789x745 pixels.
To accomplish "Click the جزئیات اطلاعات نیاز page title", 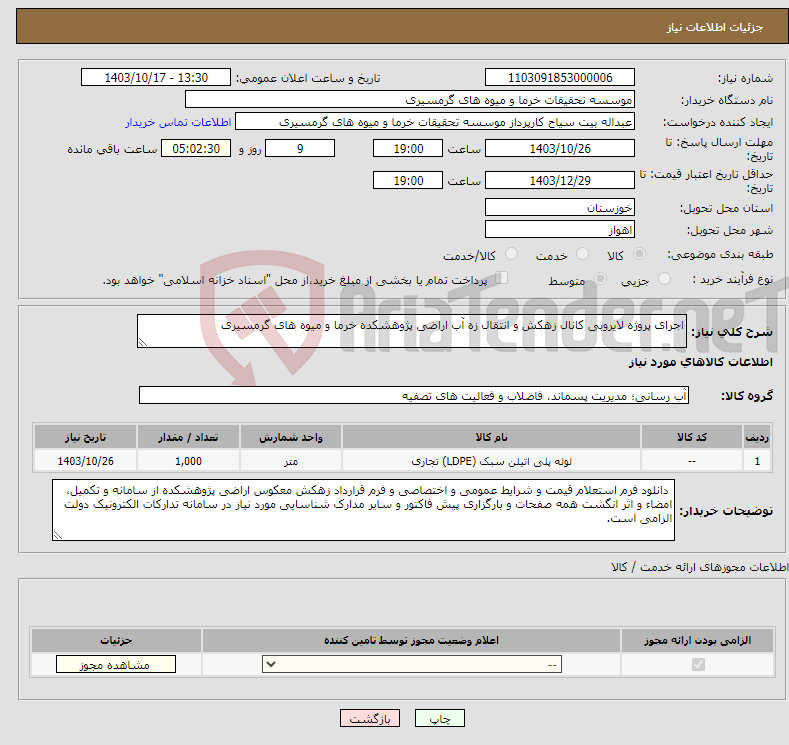I will [715, 27].
